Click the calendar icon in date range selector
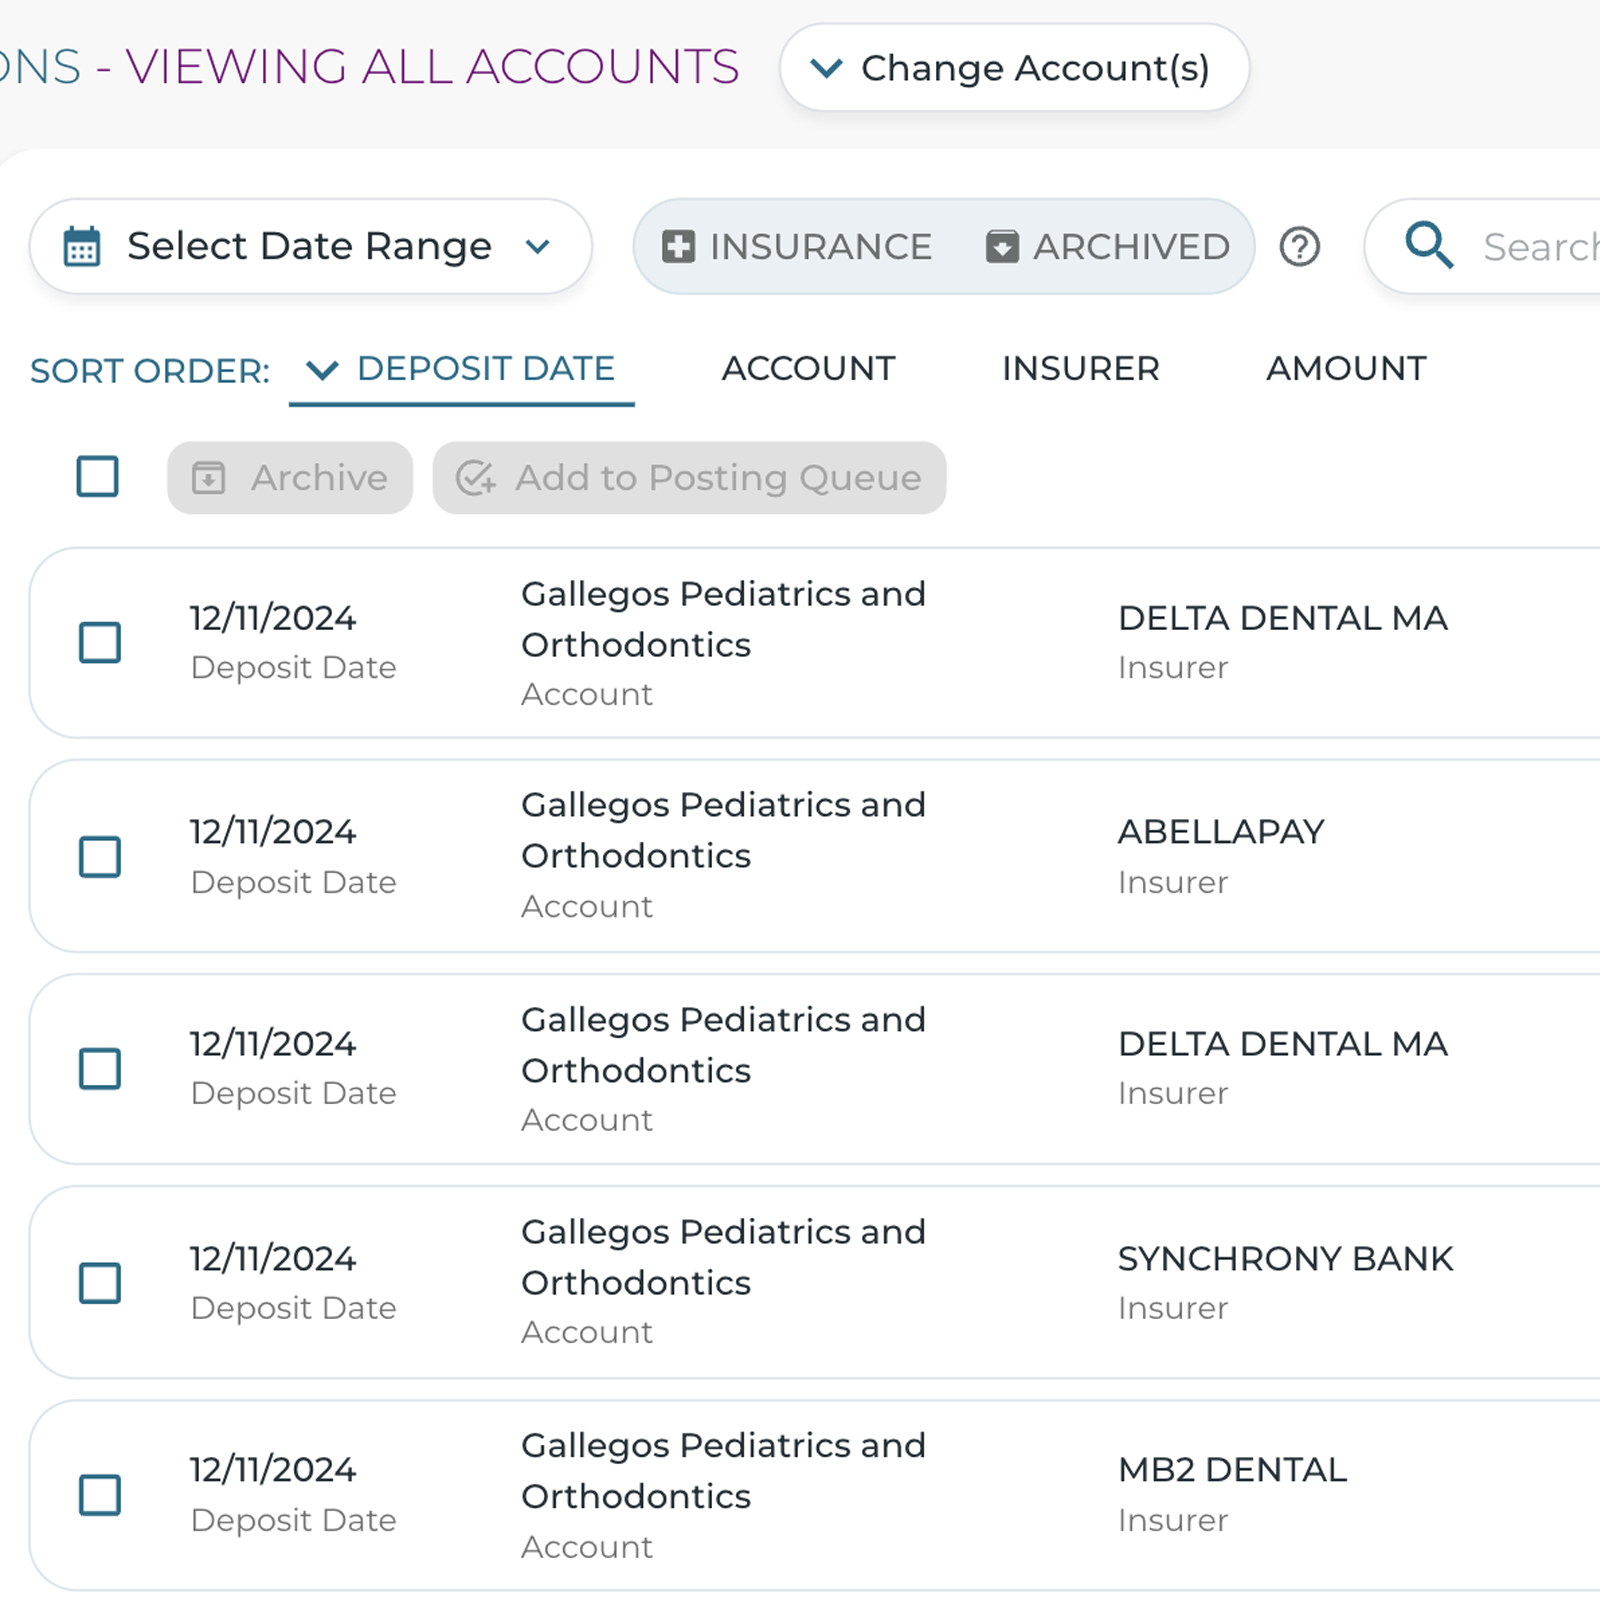Screen dimensions: 1600x1600 pyautogui.click(x=82, y=247)
